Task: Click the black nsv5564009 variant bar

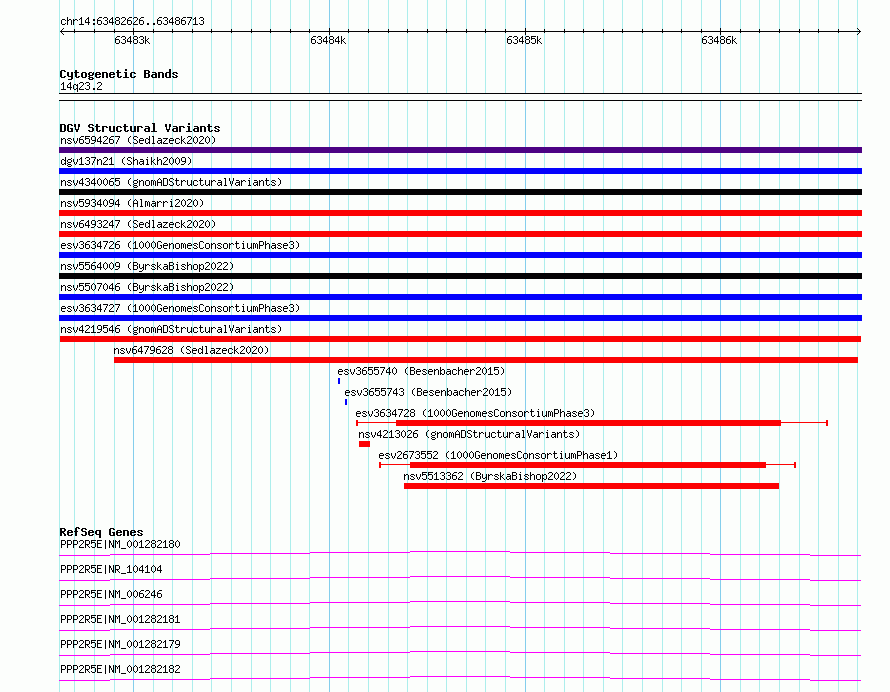Action: [460, 276]
